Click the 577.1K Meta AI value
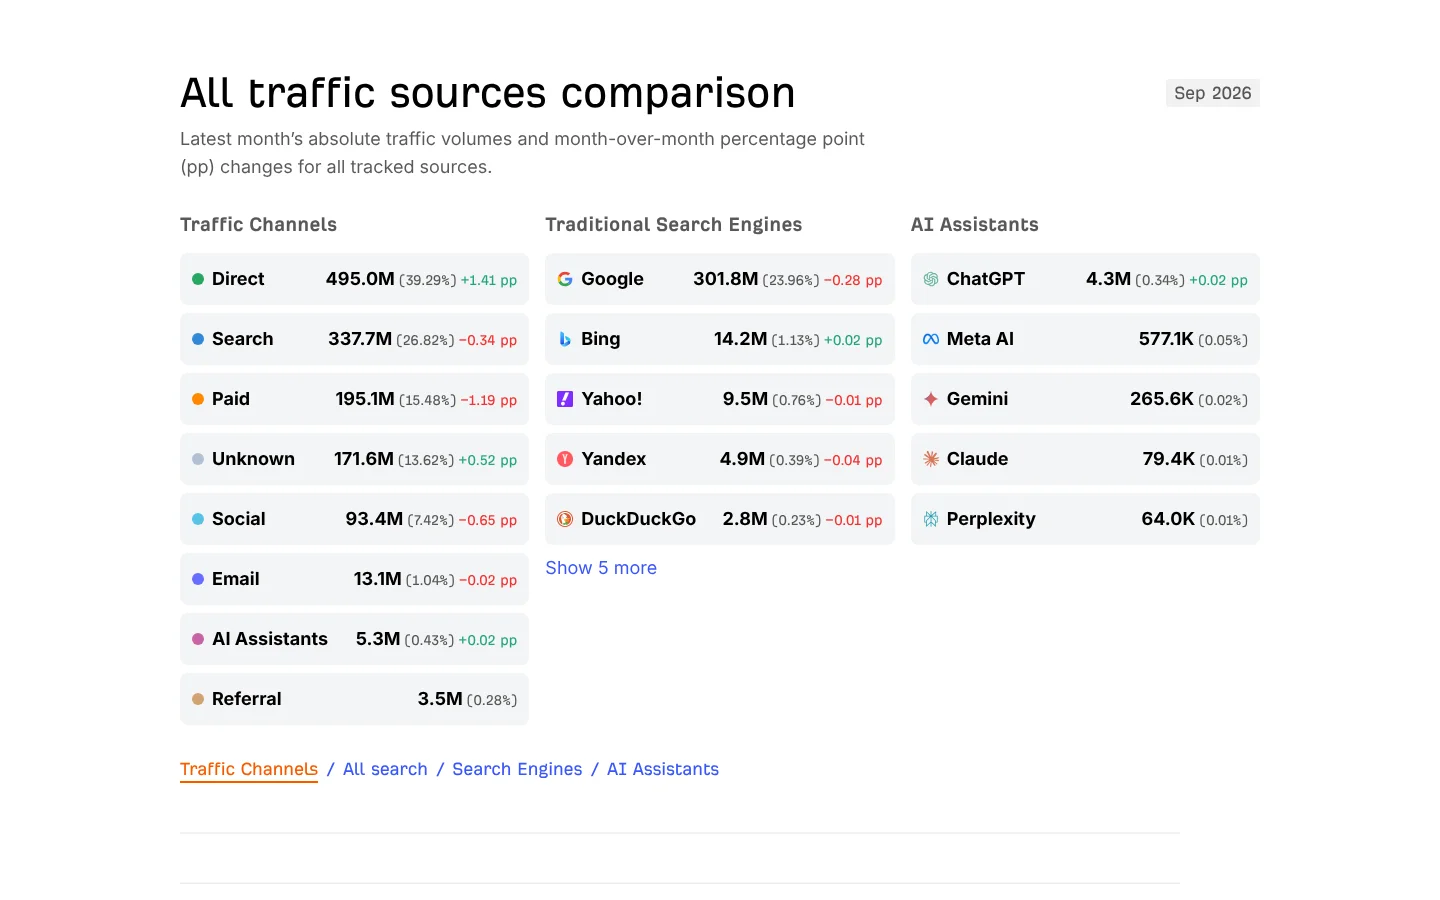The image size is (1440, 900). [x=1166, y=339]
